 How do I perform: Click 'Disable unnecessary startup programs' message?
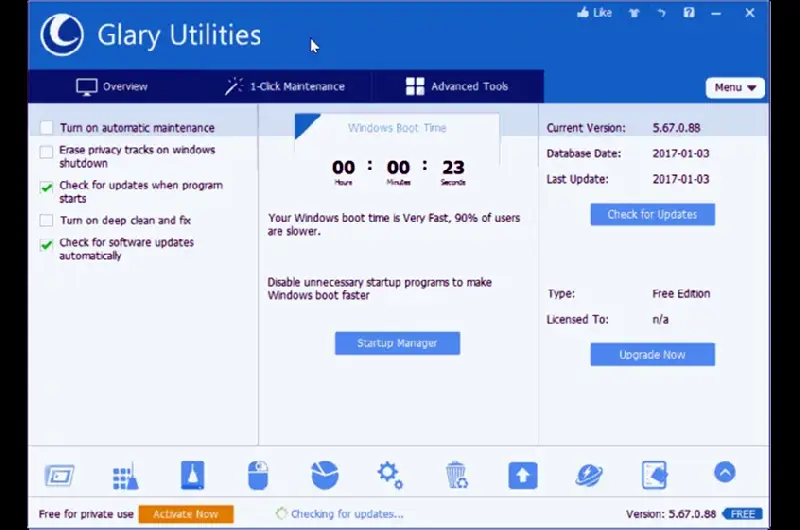(x=380, y=289)
